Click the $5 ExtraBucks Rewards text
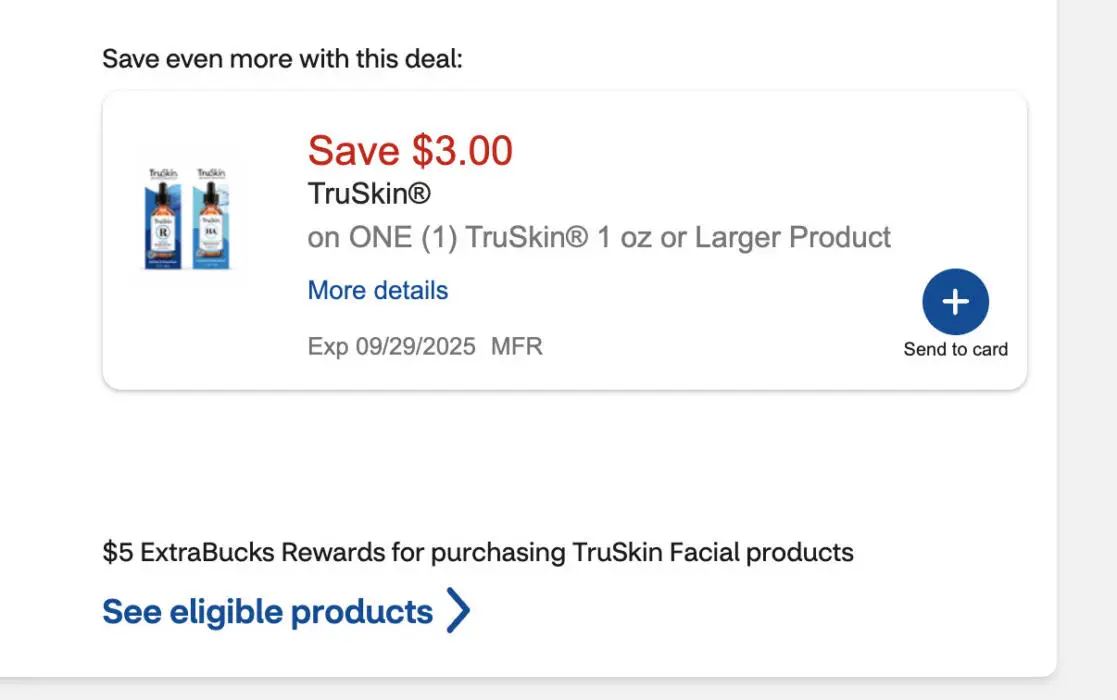The height and width of the screenshot is (700, 1117). [x=477, y=551]
